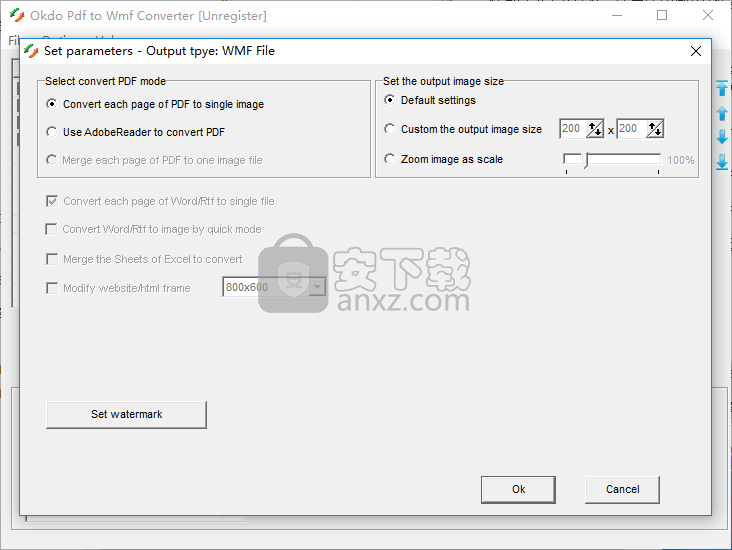Click the Okdo main window app icon
The image size is (732, 550).
pyautogui.click(x=17, y=15)
